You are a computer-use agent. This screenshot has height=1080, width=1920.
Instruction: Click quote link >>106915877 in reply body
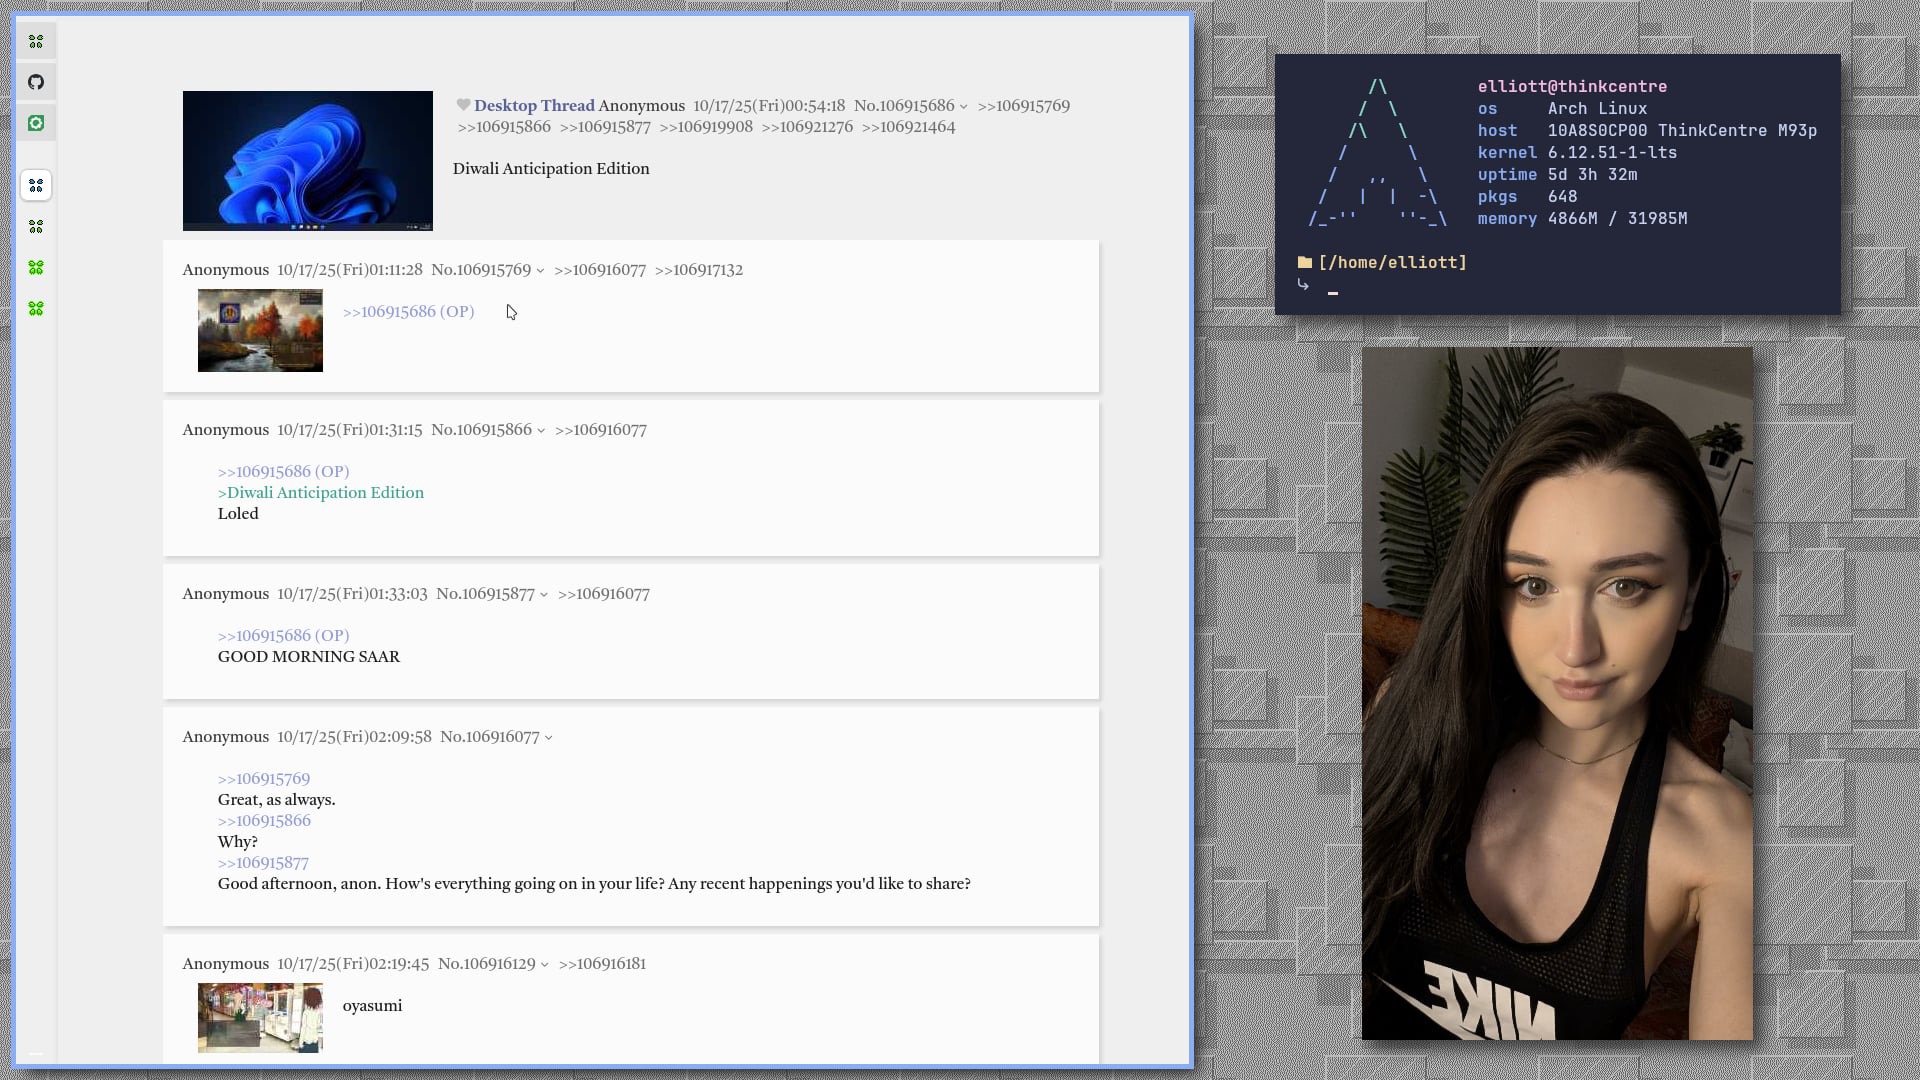(263, 863)
